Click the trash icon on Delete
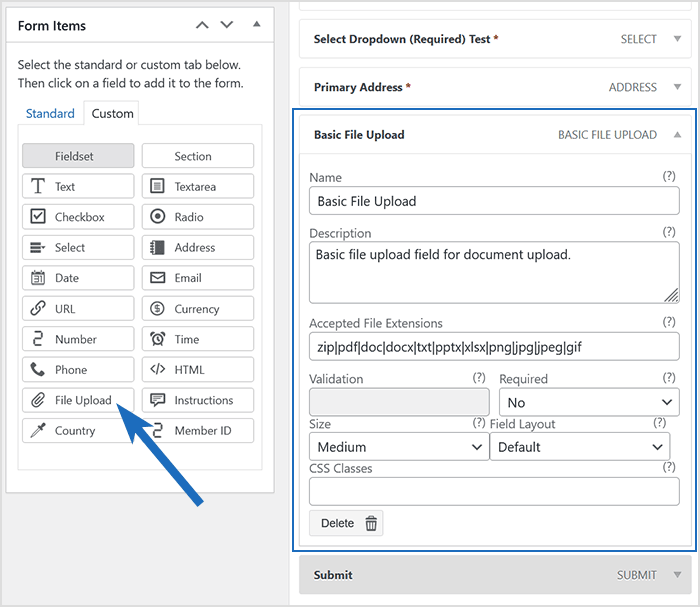Viewport: 700px width, 607px height. (x=371, y=523)
